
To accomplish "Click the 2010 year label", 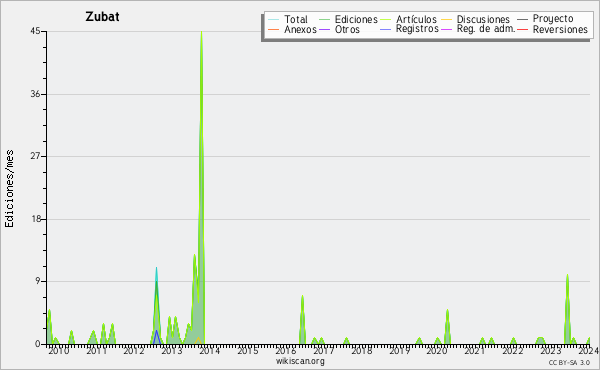I will [59, 350].
